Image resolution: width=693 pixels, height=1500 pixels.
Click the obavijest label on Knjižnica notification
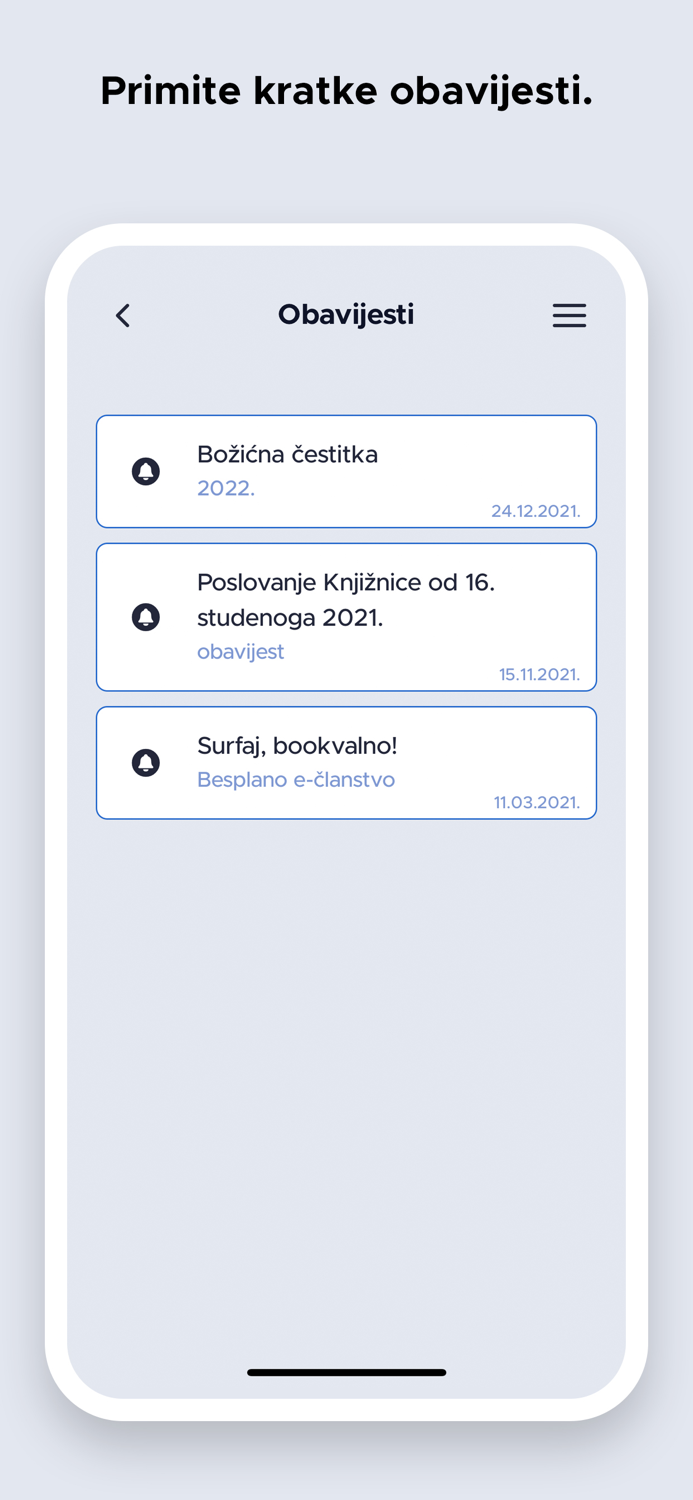(240, 651)
